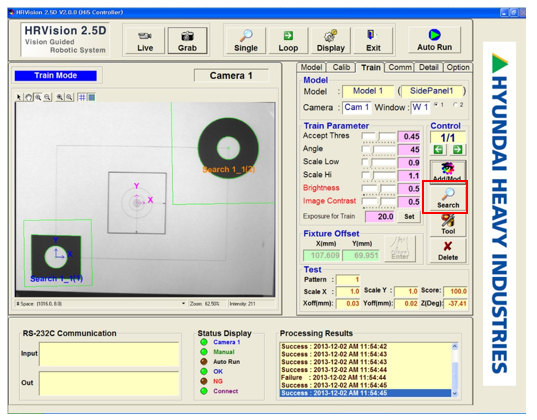The image size is (537, 420).
Task: Open the Comm tab
Action: tap(400, 67)
